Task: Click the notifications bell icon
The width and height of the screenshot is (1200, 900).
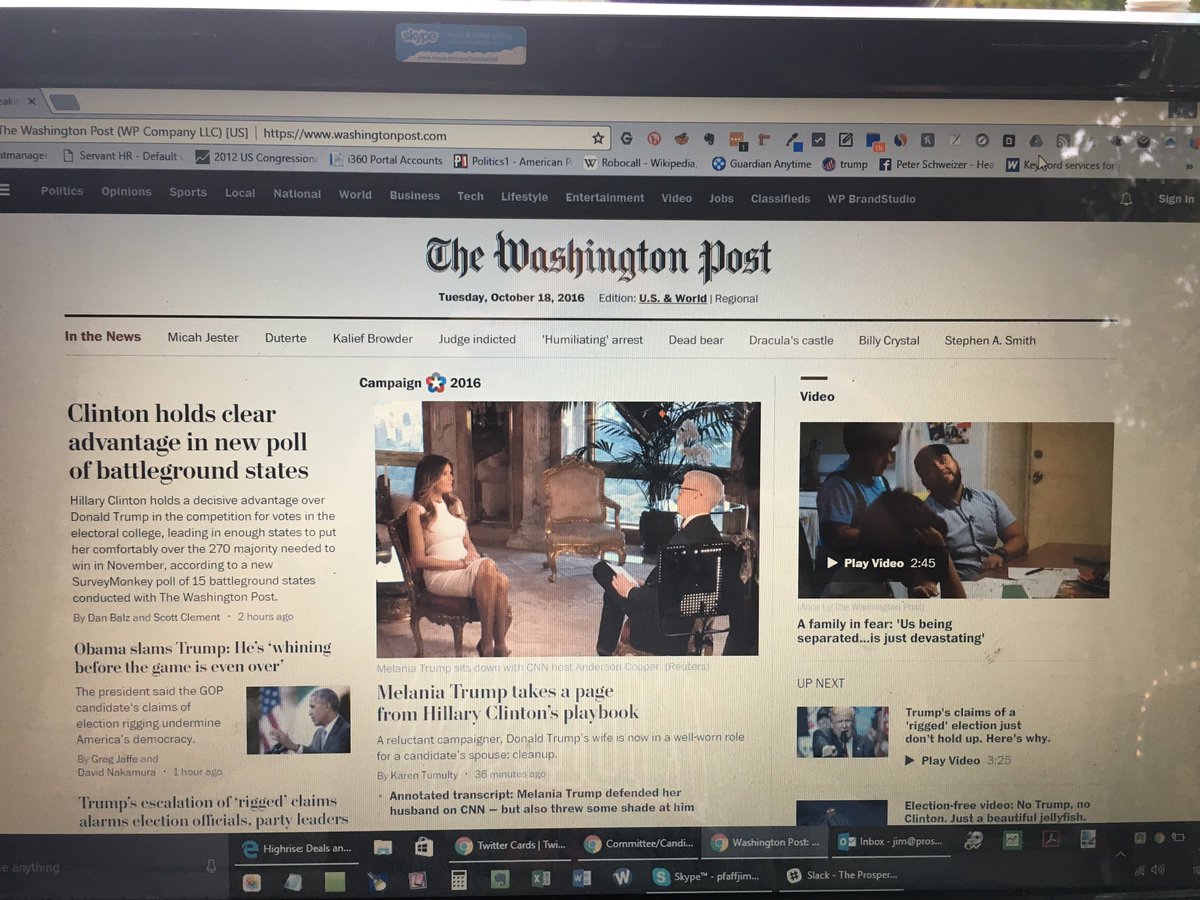Action: click(1127, 199)
